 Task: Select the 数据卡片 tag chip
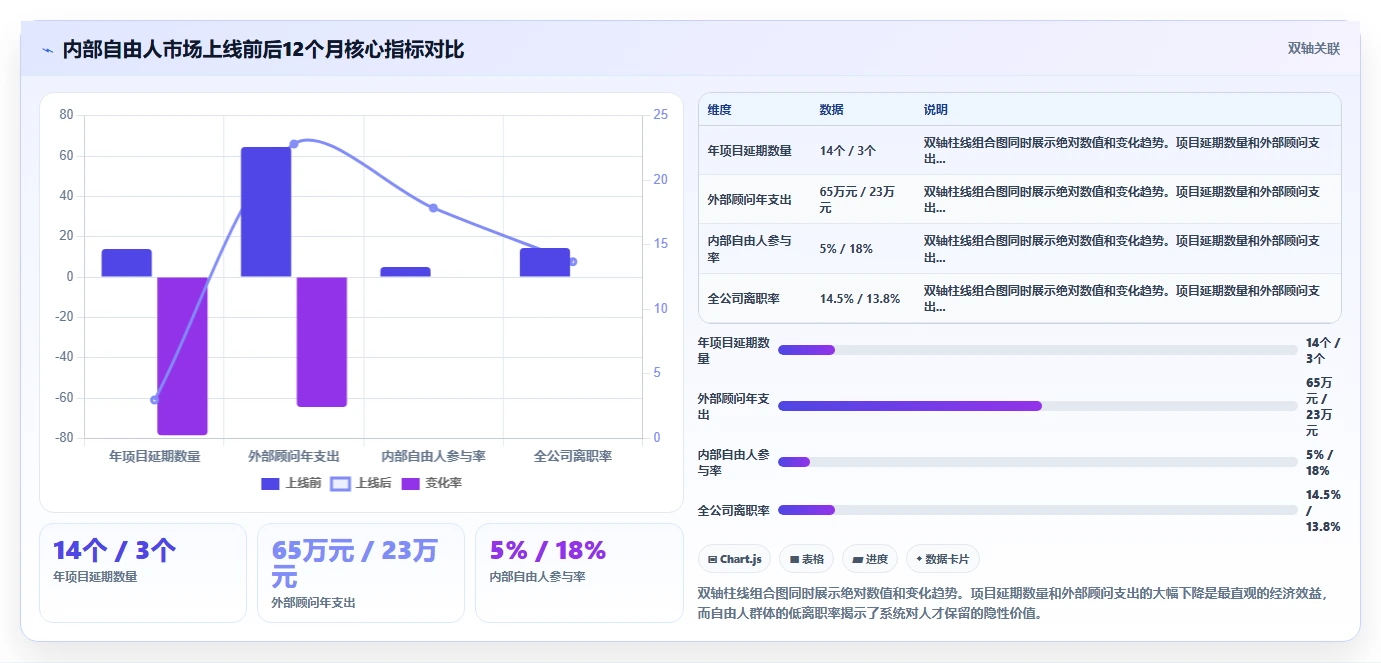(943, 559)
